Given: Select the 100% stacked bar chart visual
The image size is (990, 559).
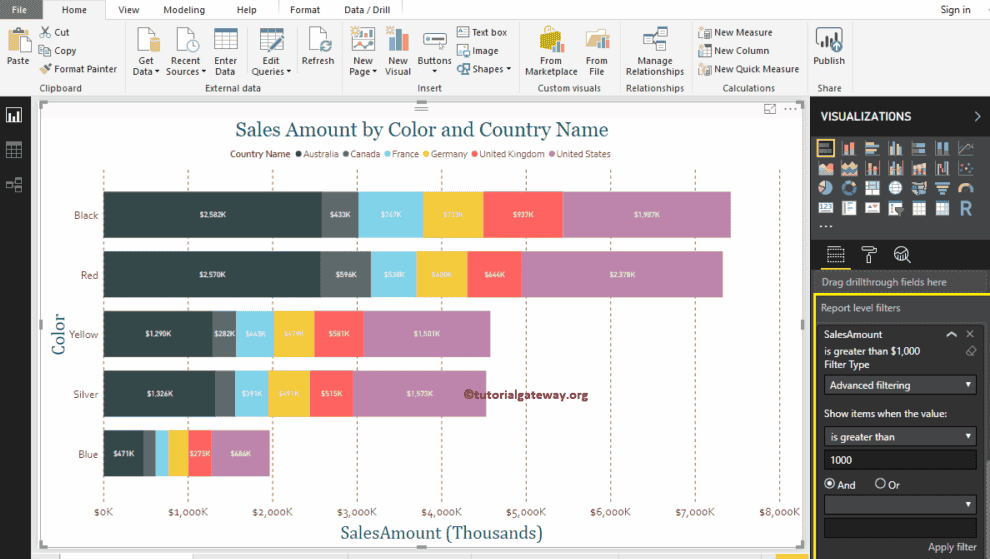Looking at the screenshot, I should click(919, 148).
